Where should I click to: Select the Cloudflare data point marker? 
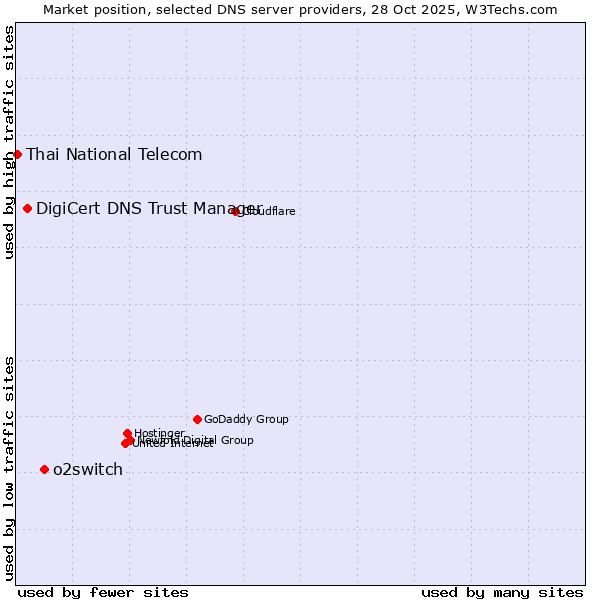[x=236, y=211]
